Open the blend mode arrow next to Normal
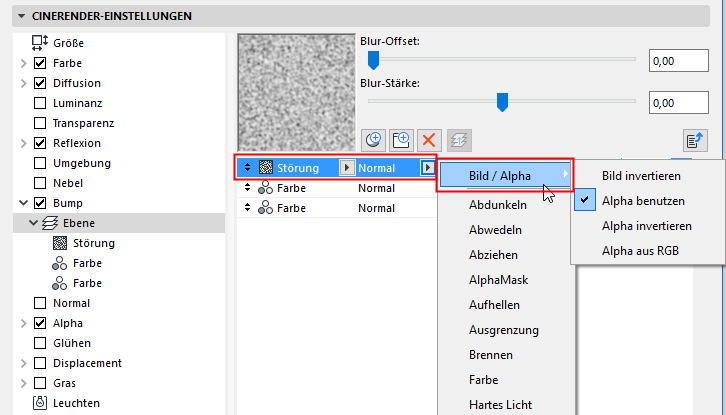Screen dimensions: 726x415 click(x=427, y=167)
